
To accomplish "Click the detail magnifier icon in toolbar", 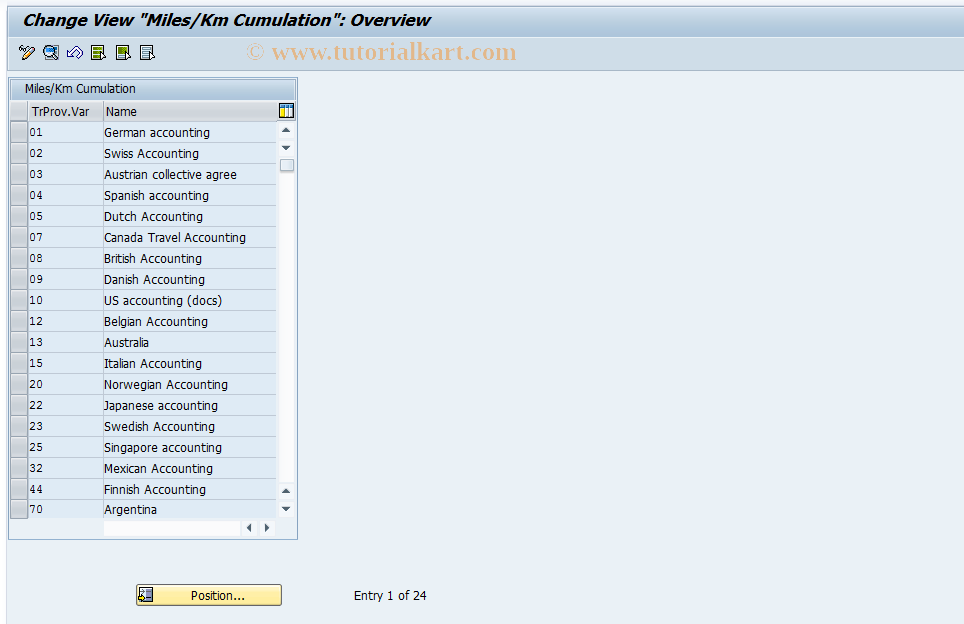I will pos(50,53).
